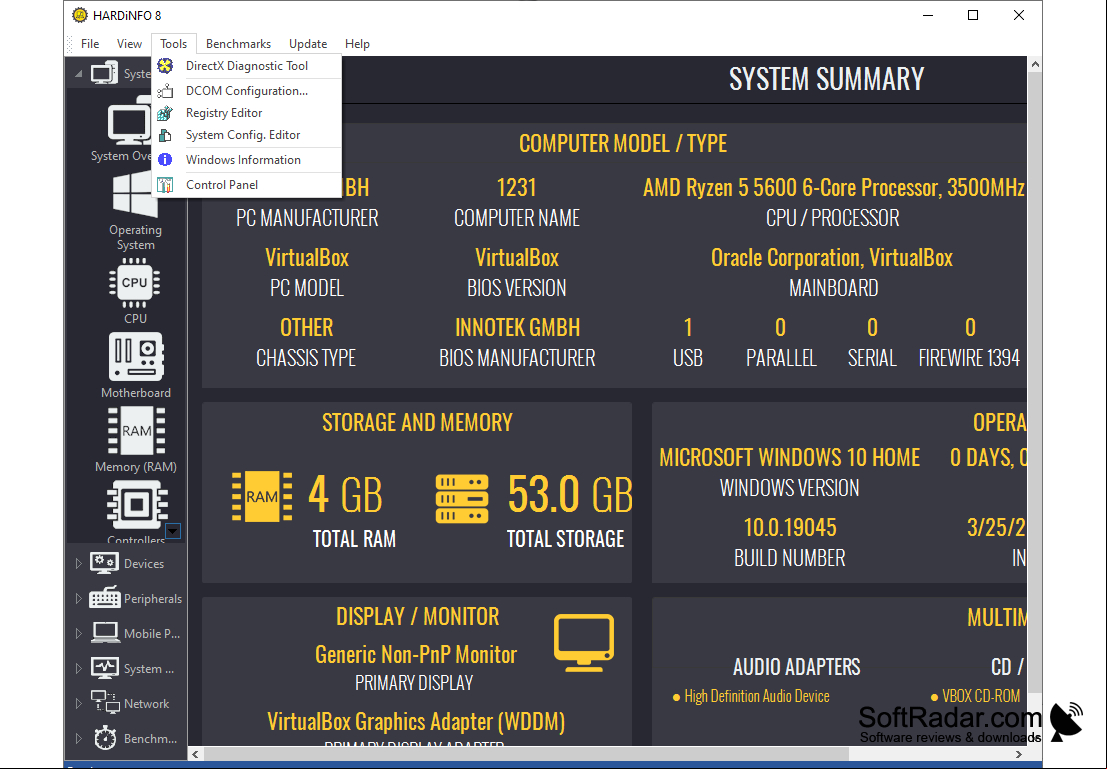Click the Peripherals keyboard icon
The height and width of the screenshot is (769, 1107).
(104, 598)
